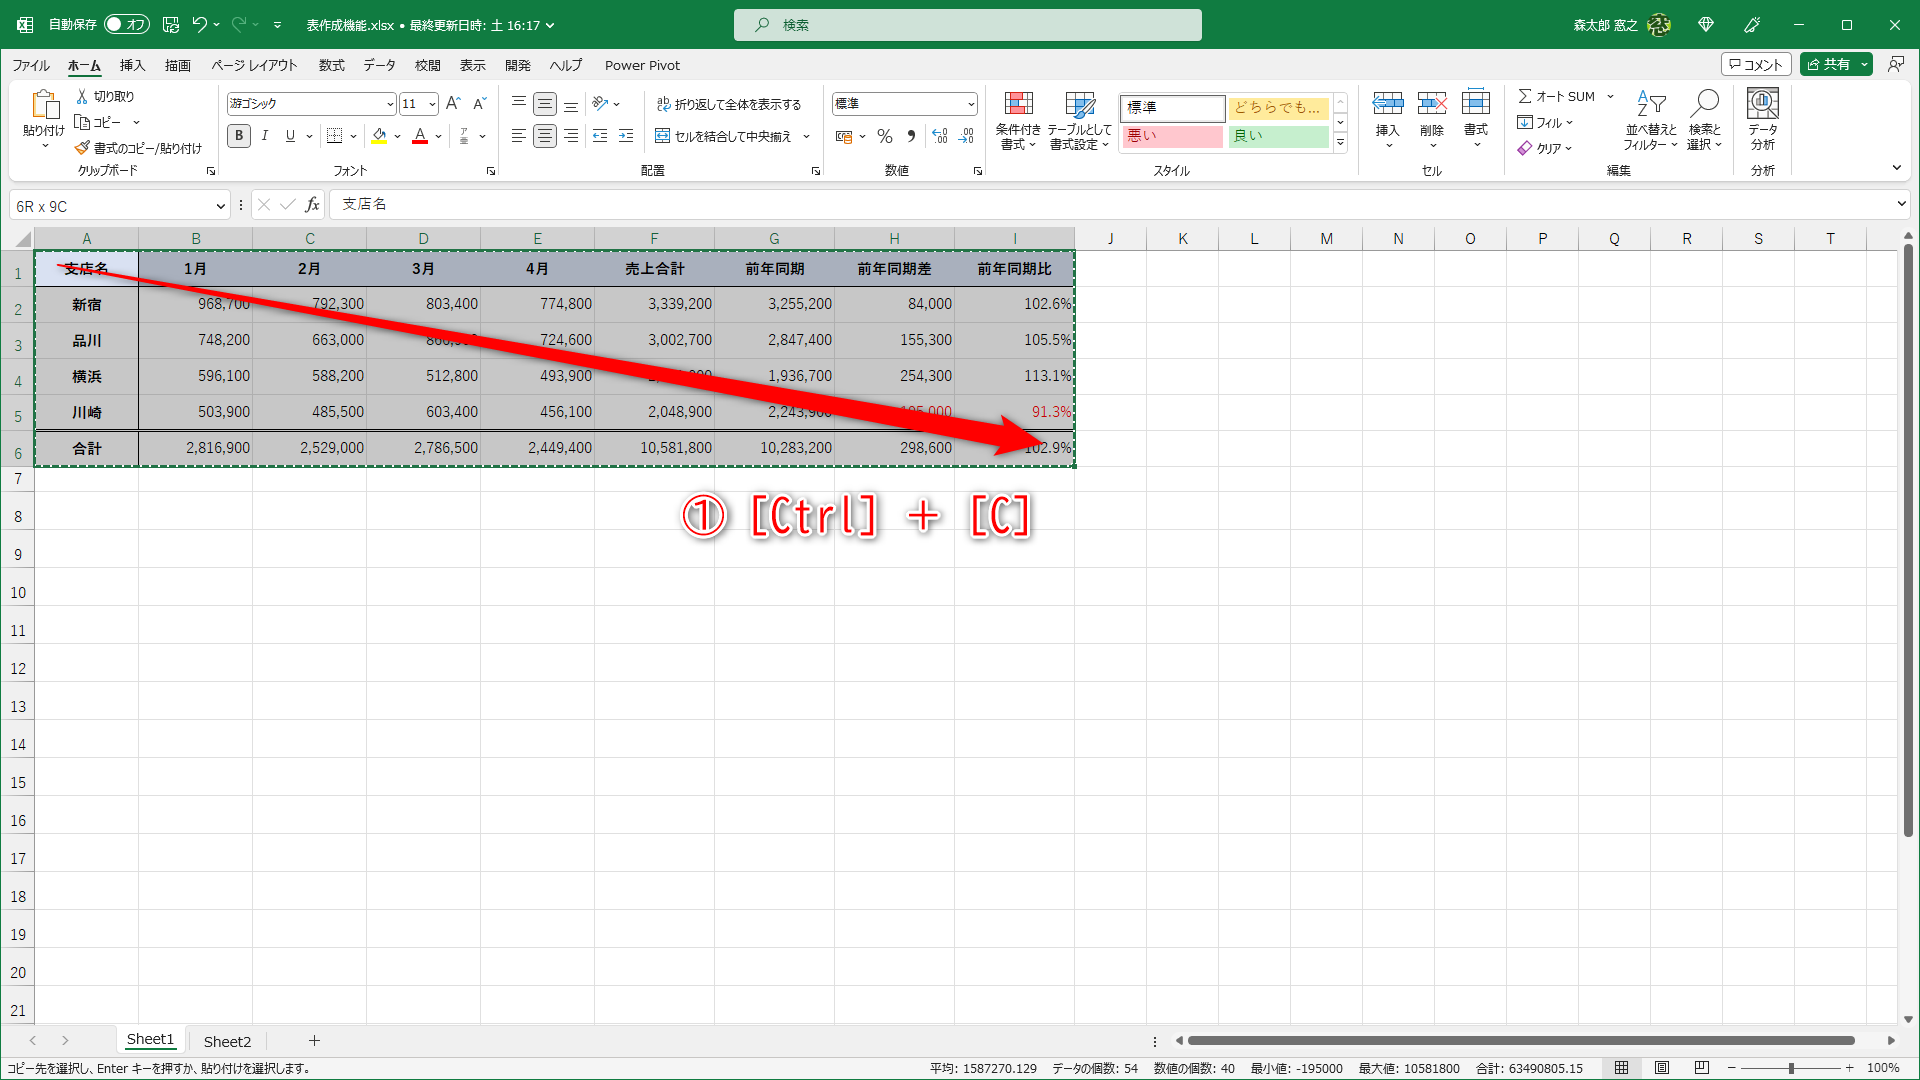
Task: Switch to Sheet2 worksheet tab
Action: pos(227,1041)
